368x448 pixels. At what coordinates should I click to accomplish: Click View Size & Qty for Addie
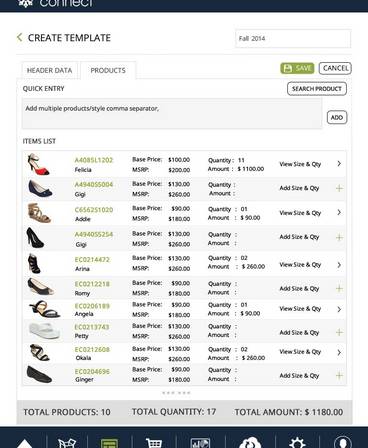coord(300,213)
